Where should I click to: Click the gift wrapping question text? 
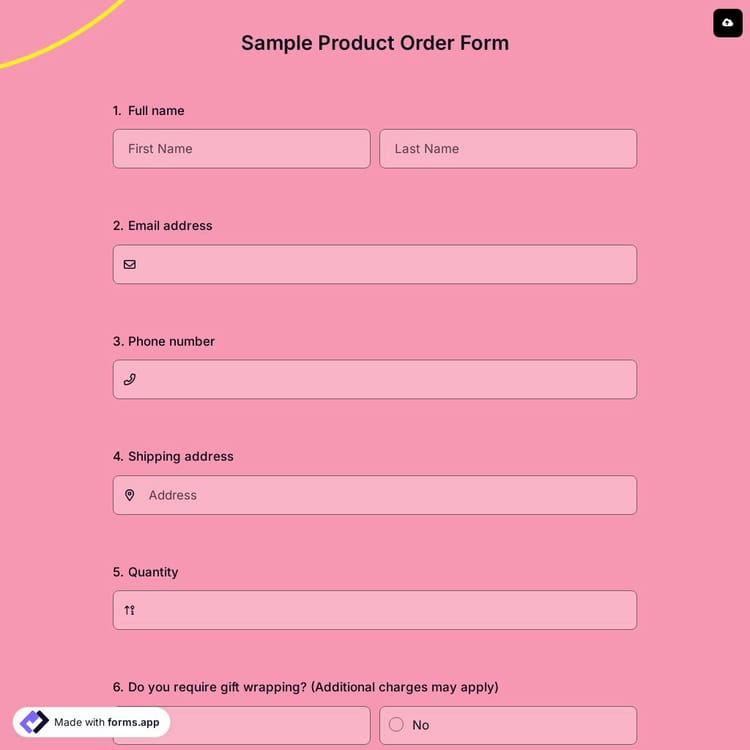click(x=306, y=687)
